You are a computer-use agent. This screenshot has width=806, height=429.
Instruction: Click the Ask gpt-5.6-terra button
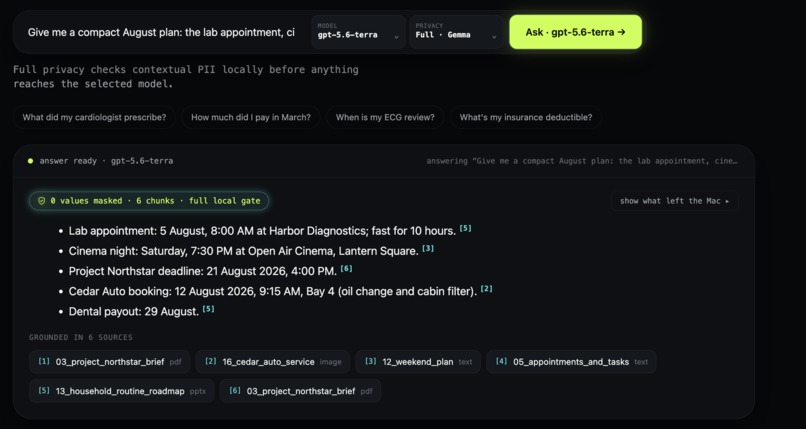pos(575,32)
